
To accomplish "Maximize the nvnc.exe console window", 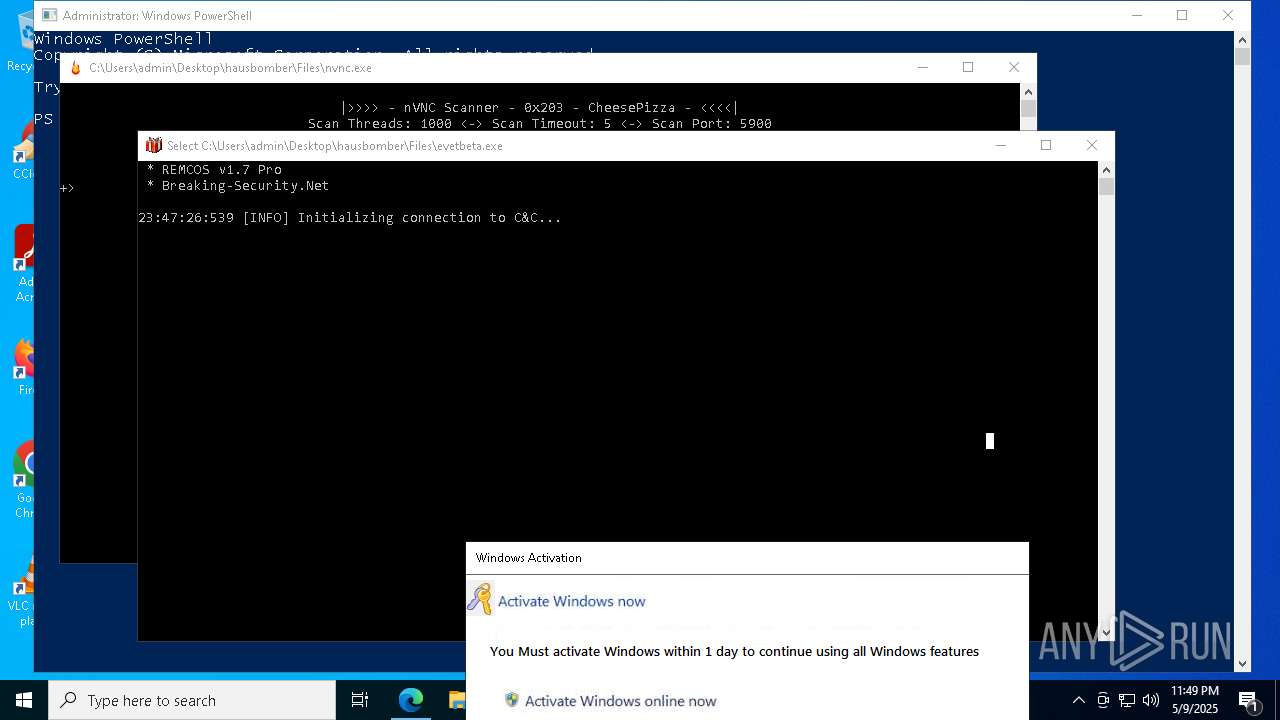I will [968, 68].
